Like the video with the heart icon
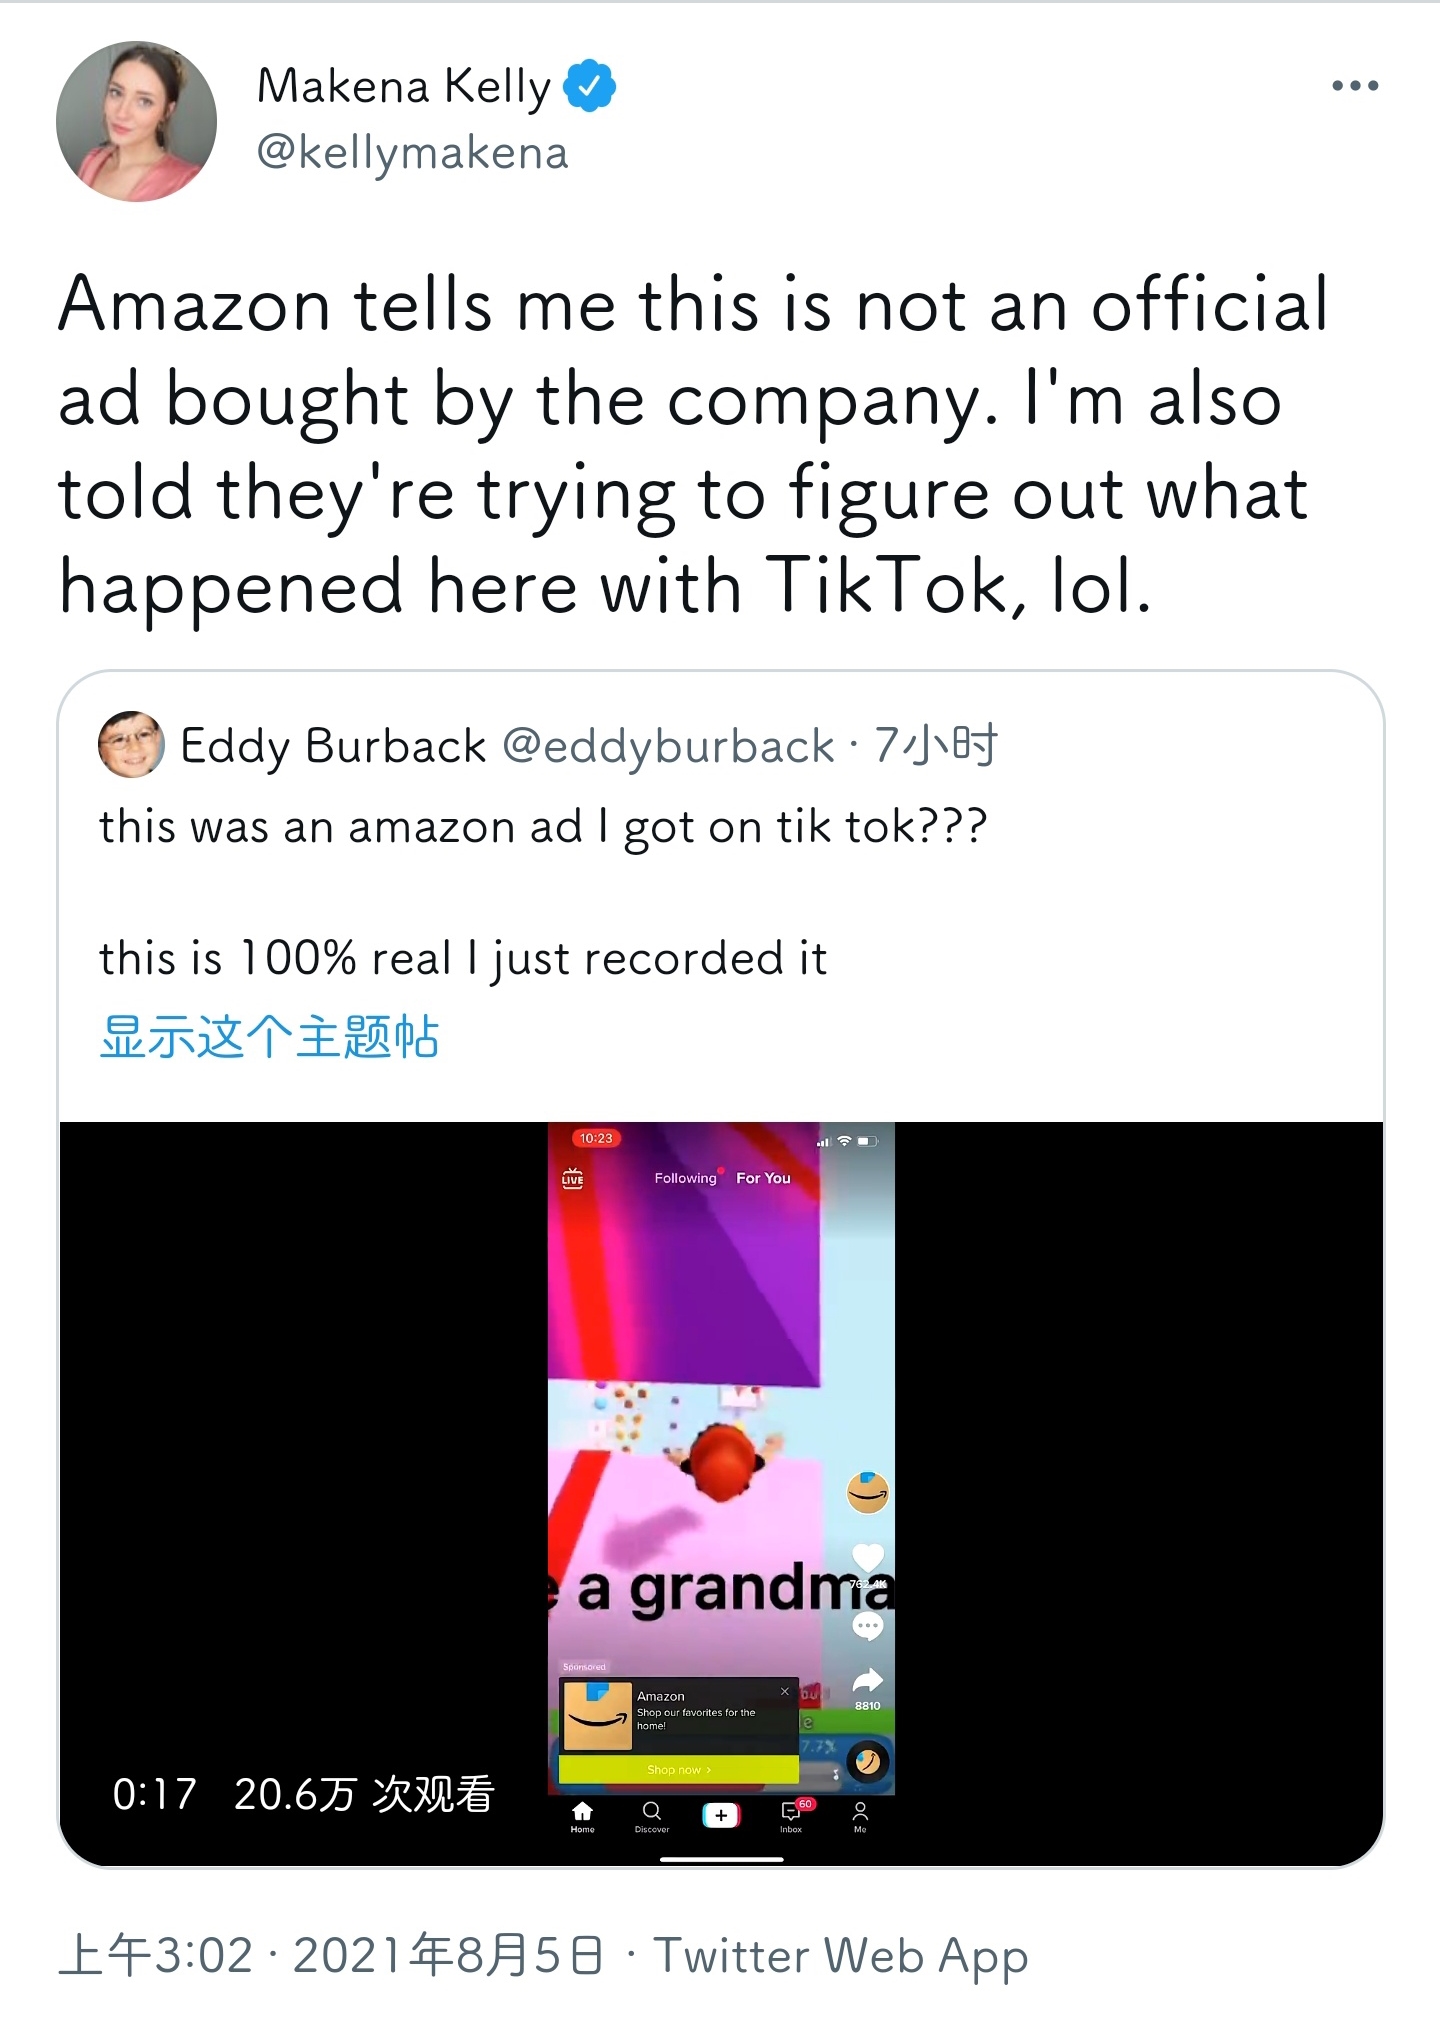This screenshot has height=2035, width=1440. 867,1557
